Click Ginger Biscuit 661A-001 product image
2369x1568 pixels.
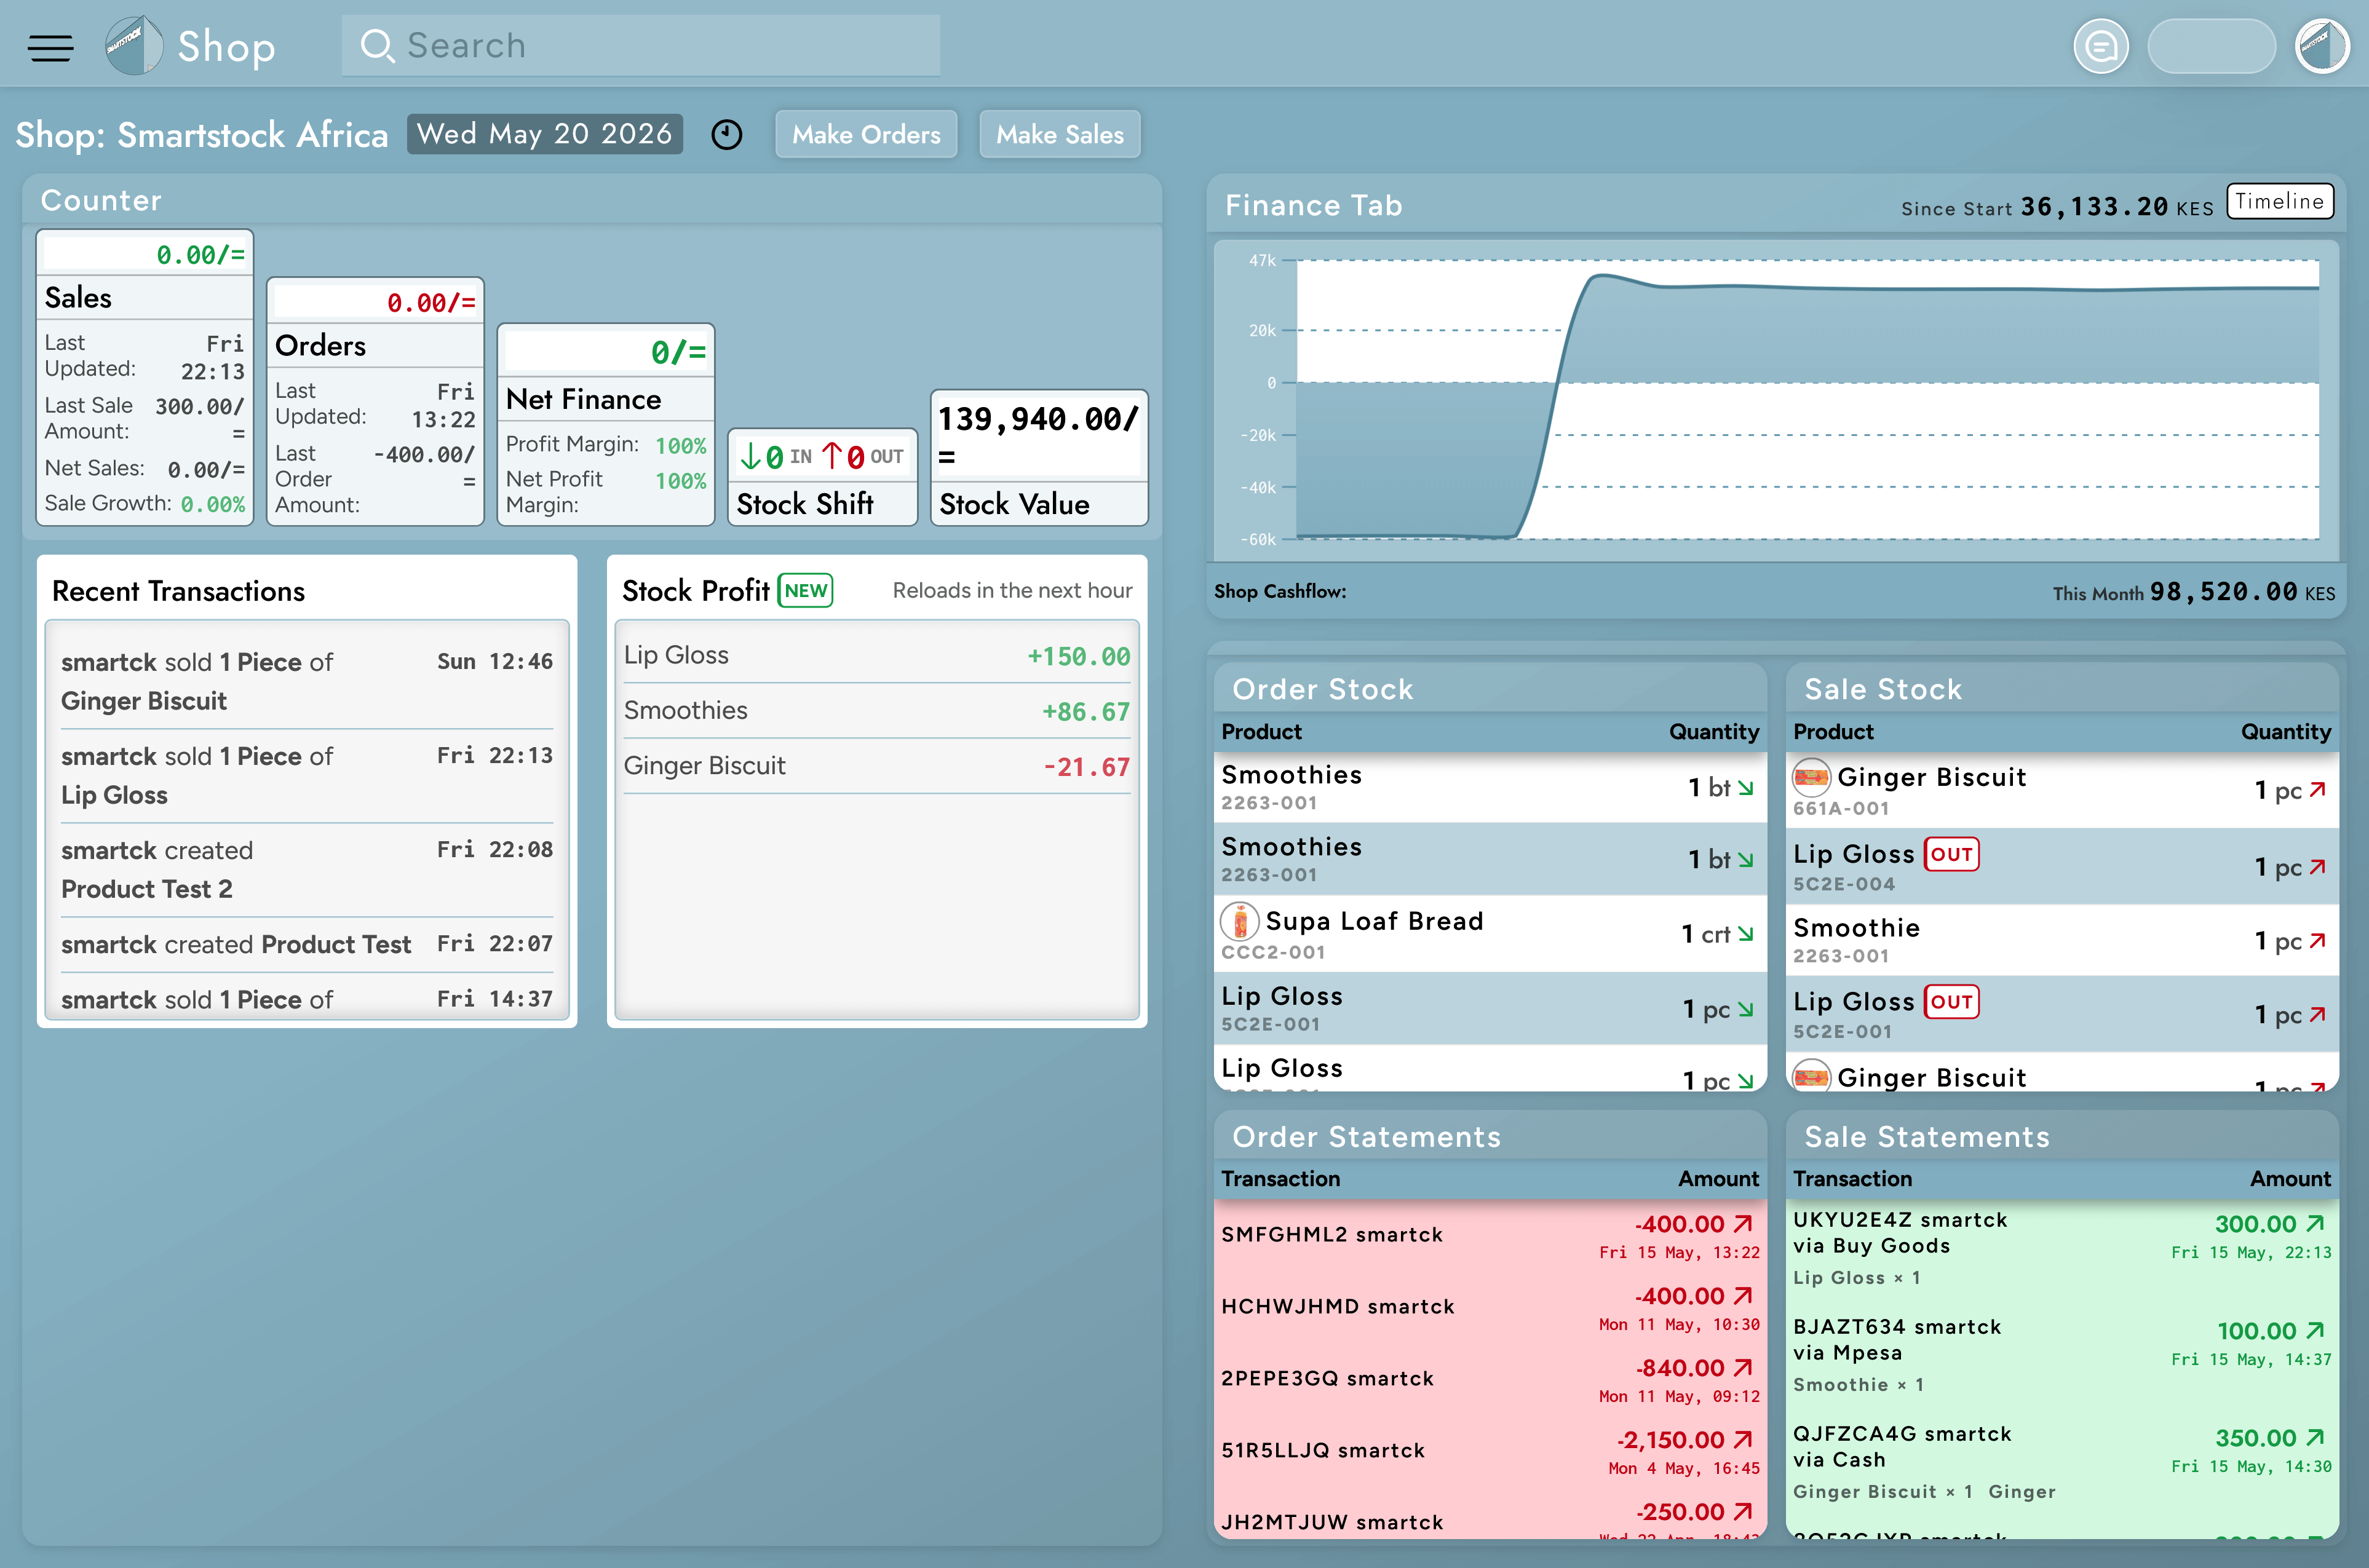pos(1811,777)
